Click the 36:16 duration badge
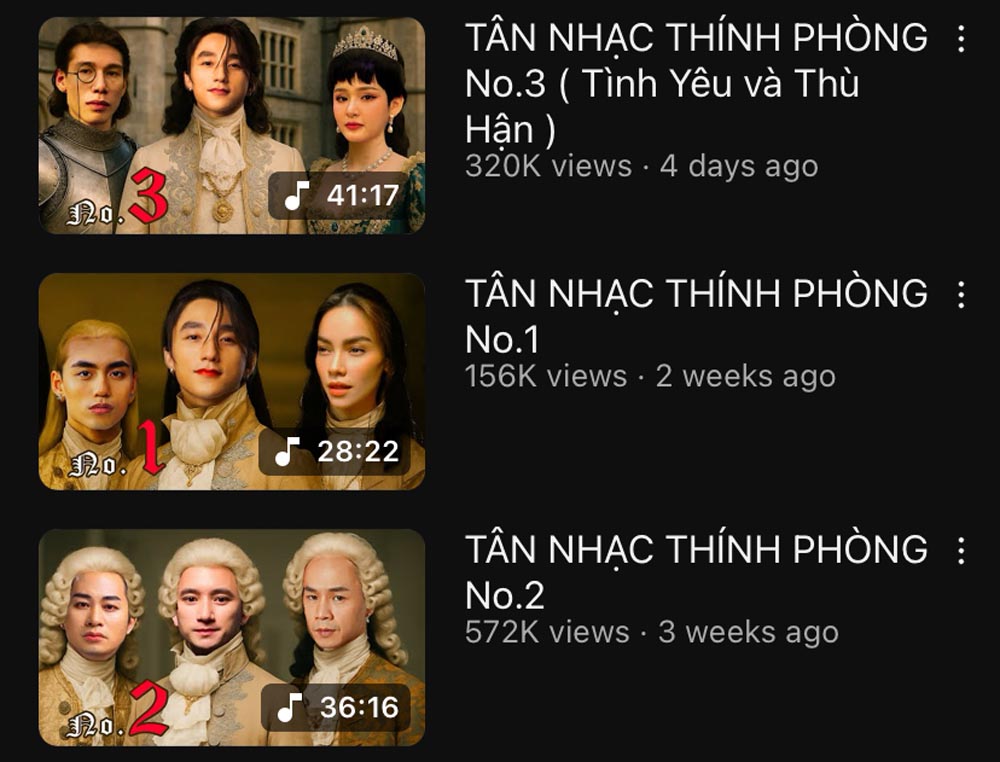The image size is (1000, 762). (336, 707)
